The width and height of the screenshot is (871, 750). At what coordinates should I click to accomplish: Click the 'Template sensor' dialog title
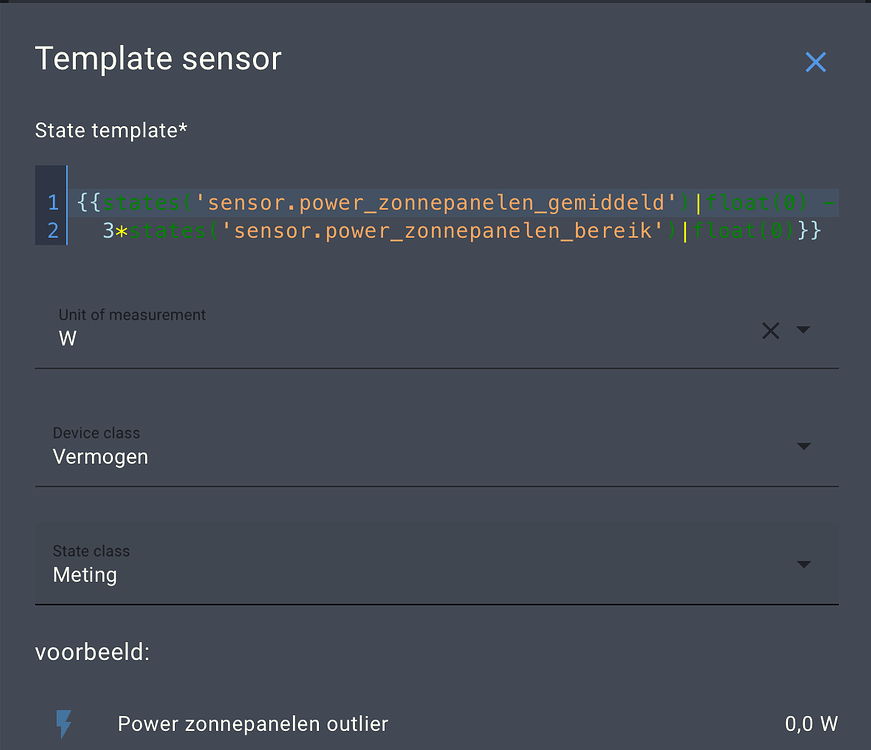(x=158, y=59)
